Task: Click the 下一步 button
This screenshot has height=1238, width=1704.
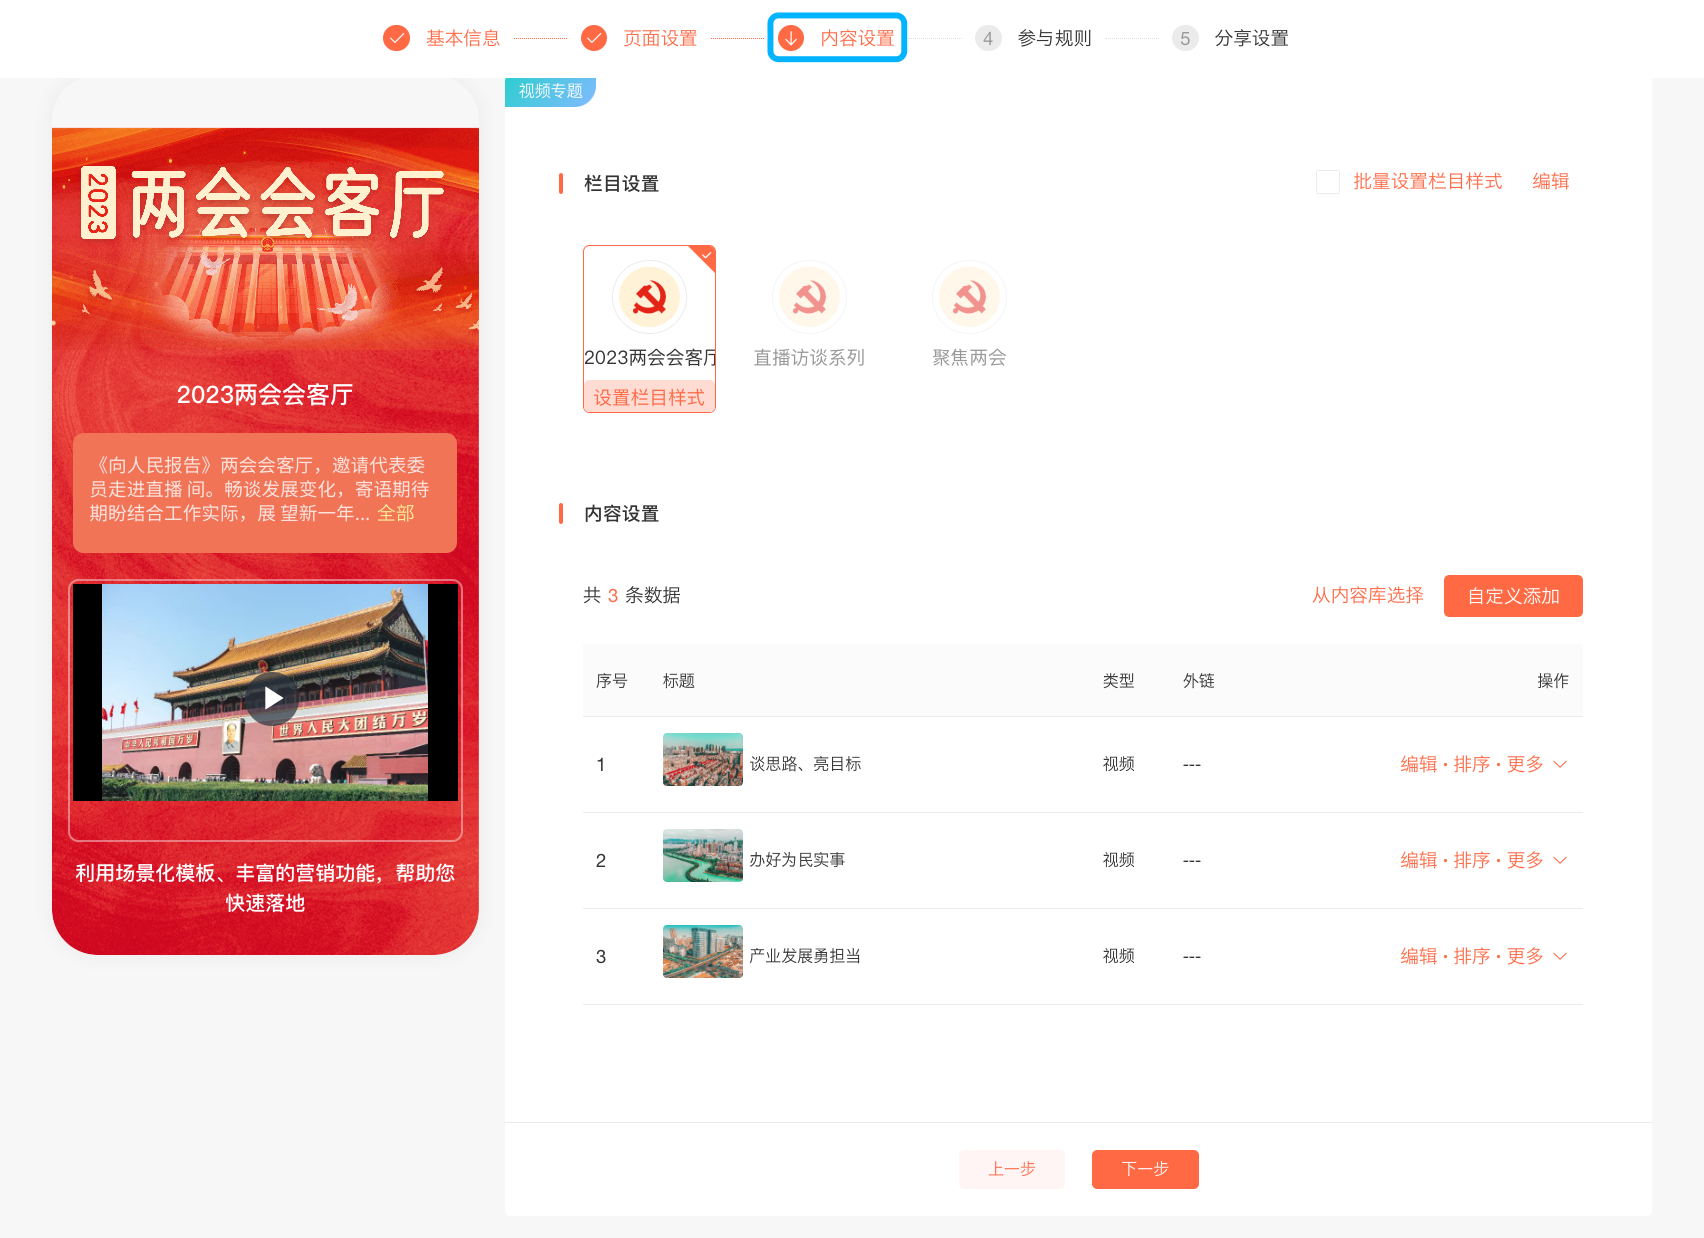Action: [1144, 1169]
